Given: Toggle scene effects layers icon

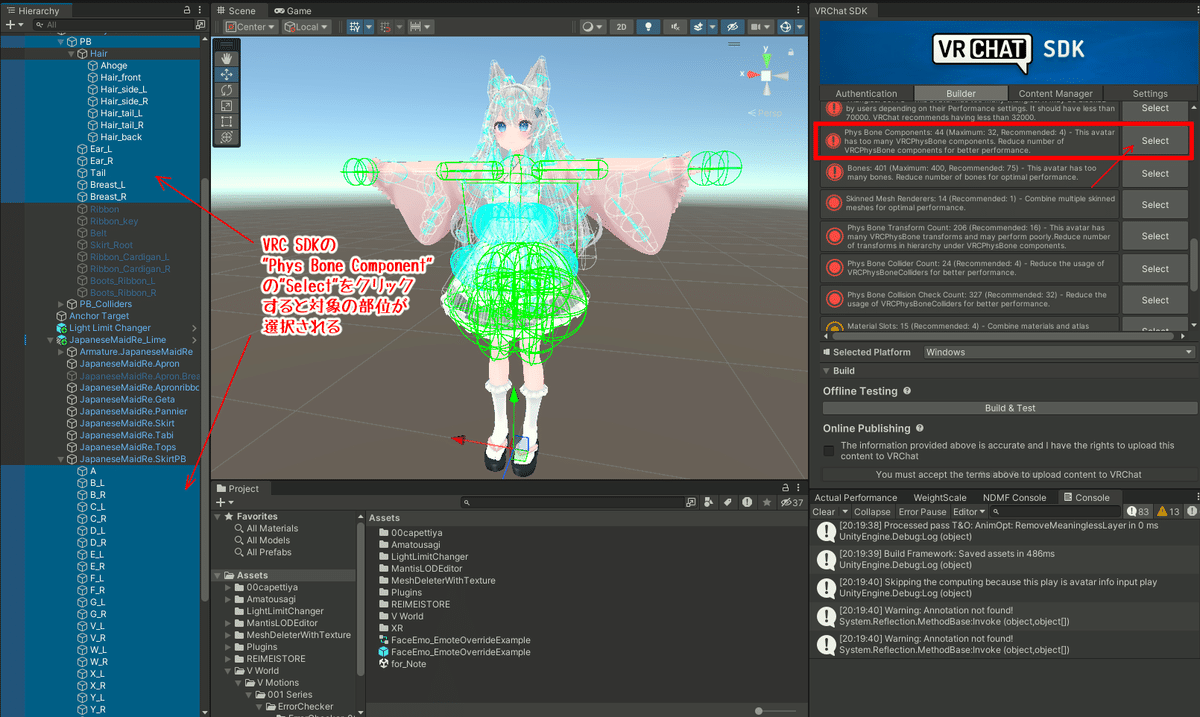Looking at the screenshot, I should 700,27.
